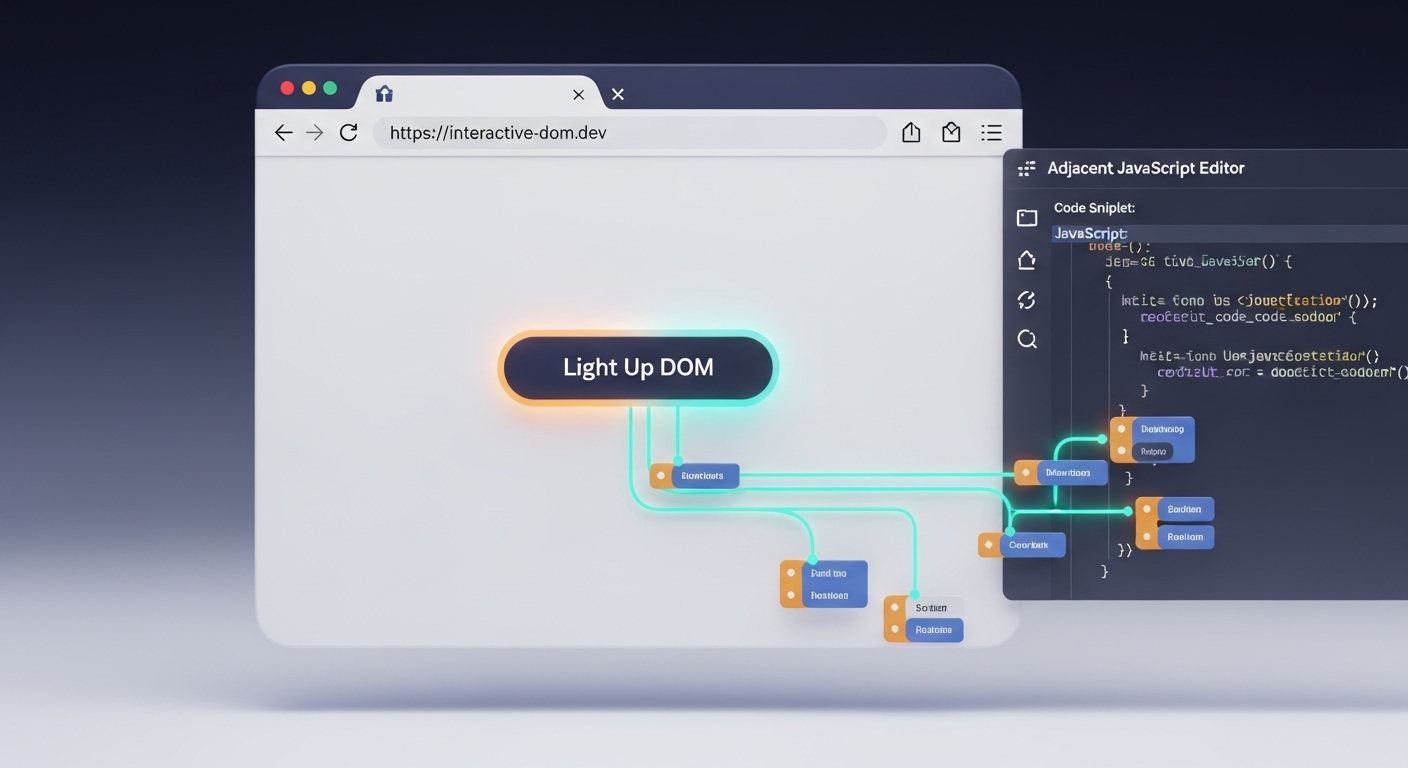Toggle the dot beside the white Sotten row
1408x768 pixels.
[895, 608]
